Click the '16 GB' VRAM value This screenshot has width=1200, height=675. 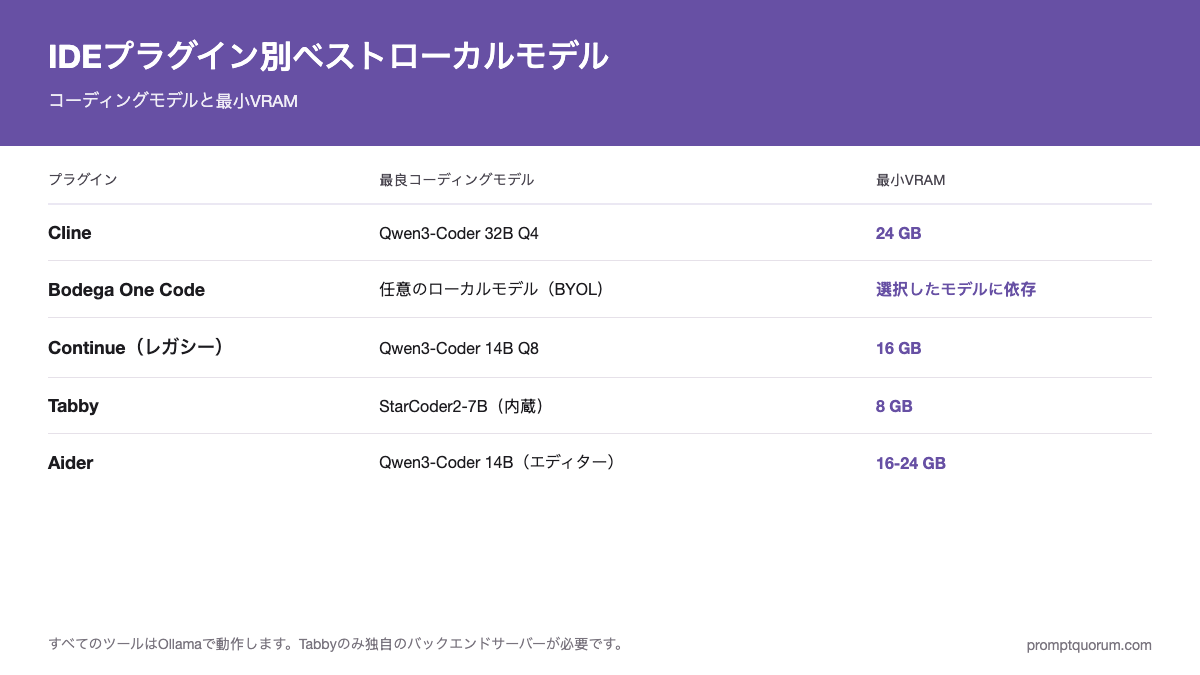[x=899, y=348]
